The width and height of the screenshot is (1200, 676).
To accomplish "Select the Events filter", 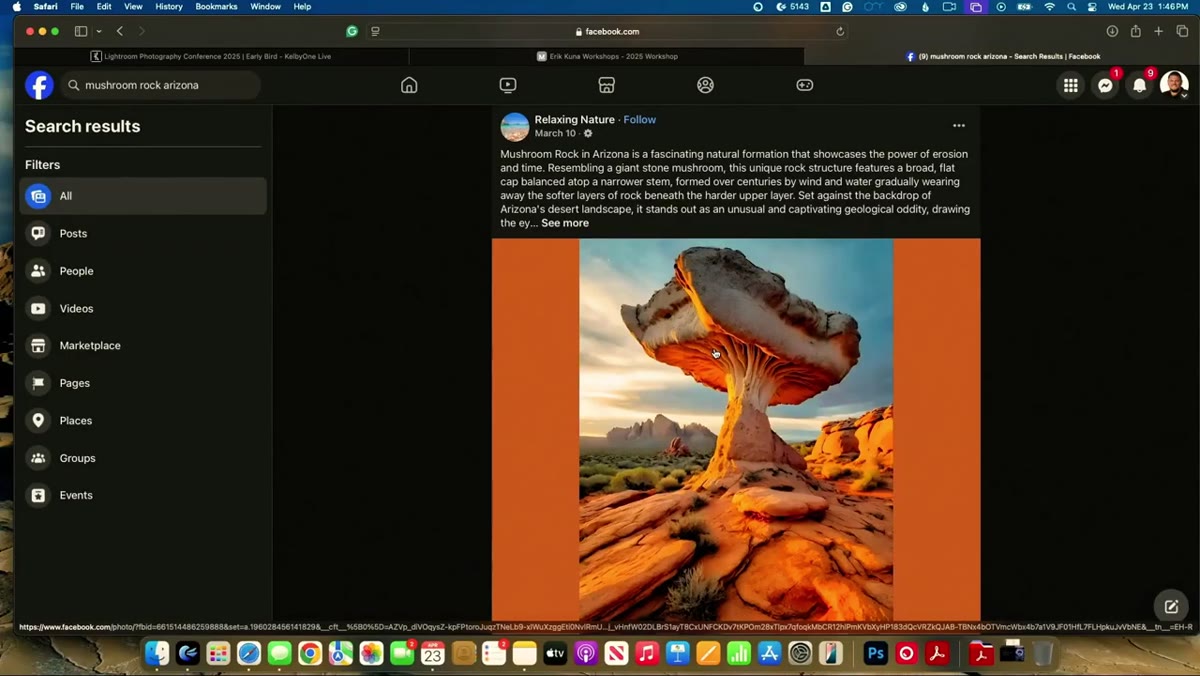I will [143, 495].
